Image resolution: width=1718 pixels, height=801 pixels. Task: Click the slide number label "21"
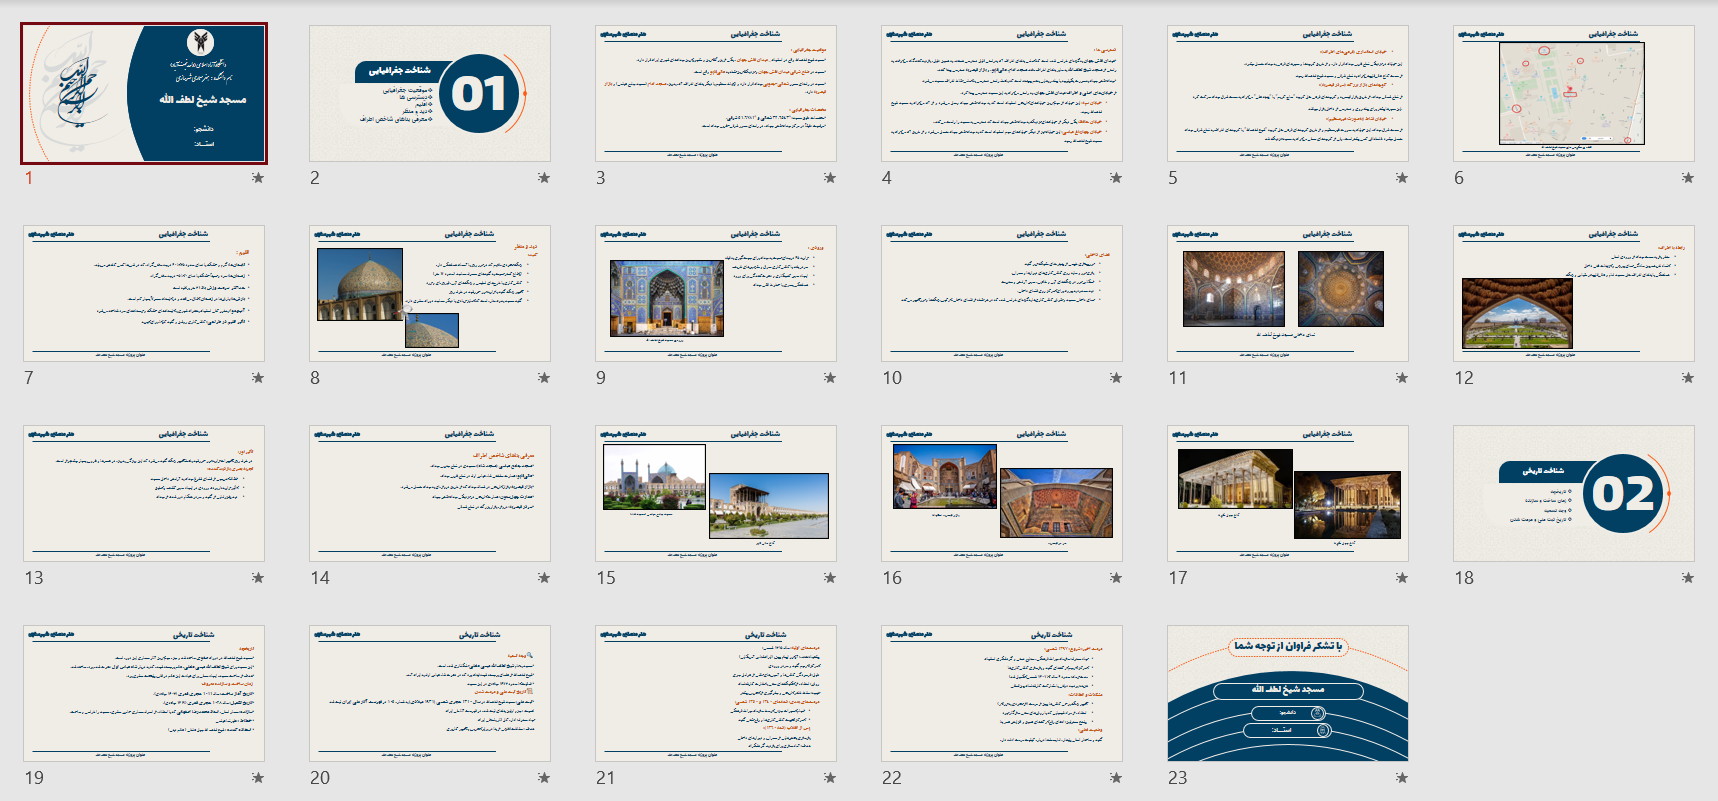606,778
